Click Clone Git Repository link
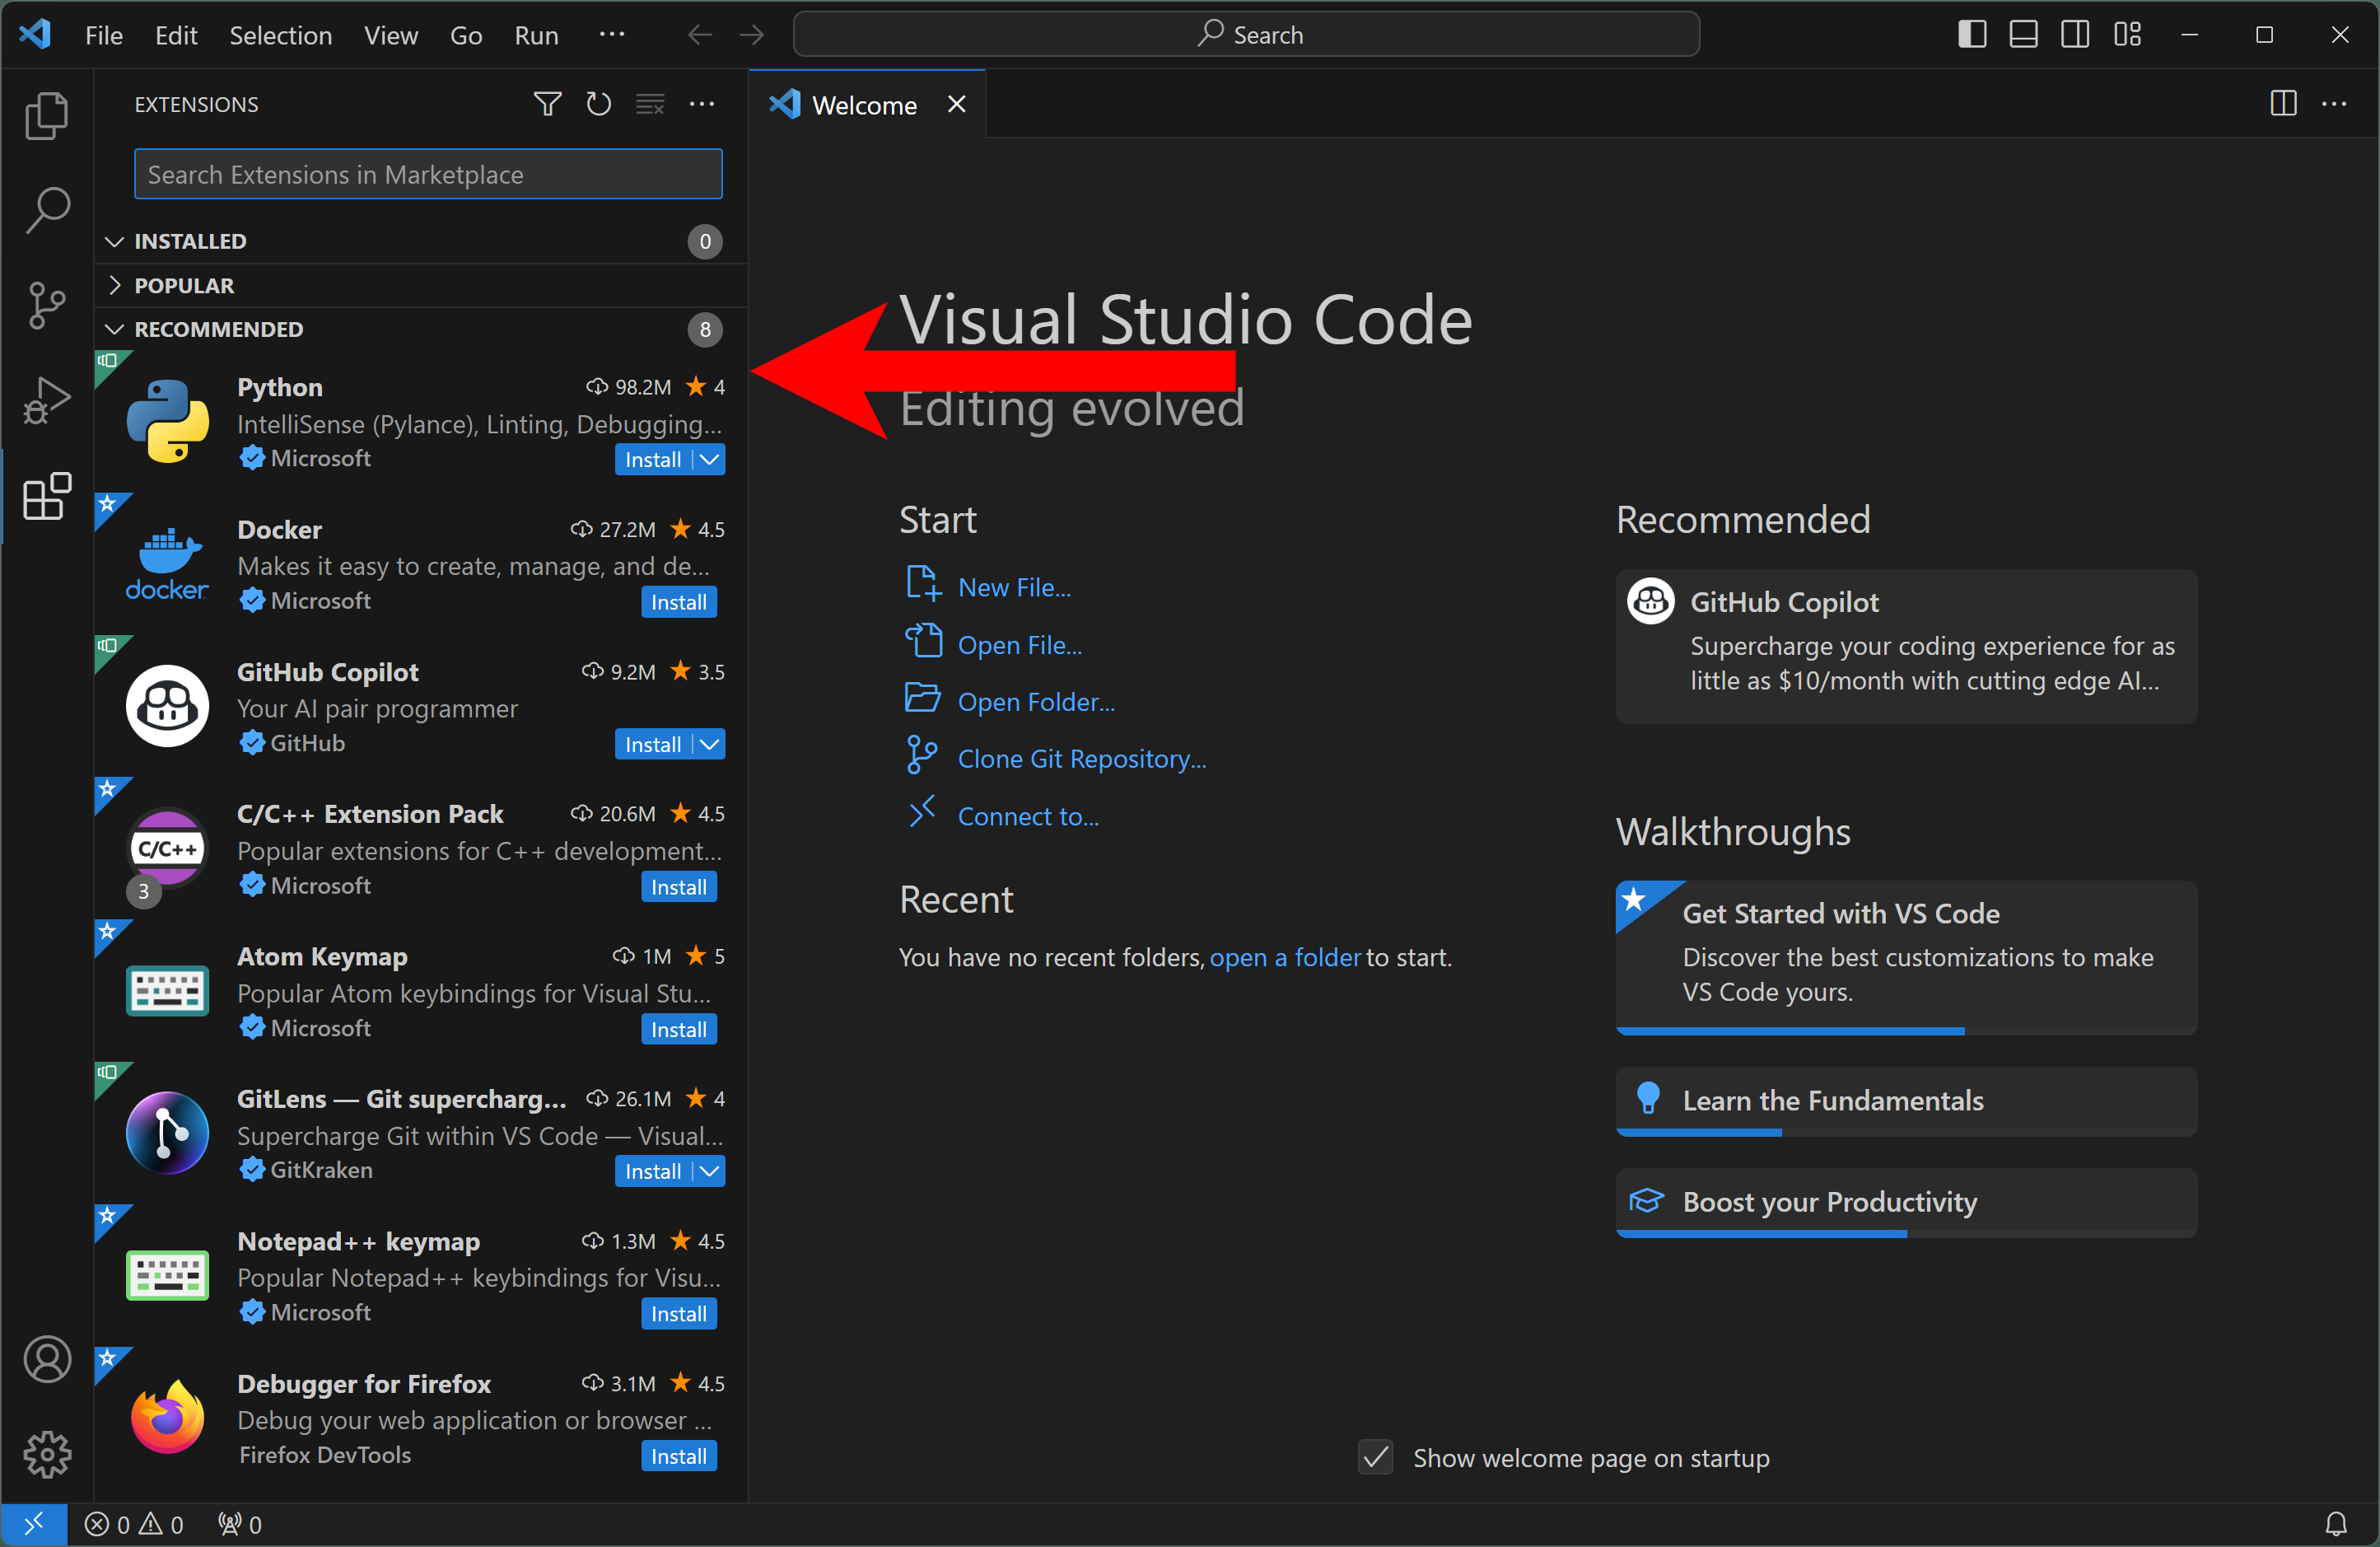 pos(1082,759)
